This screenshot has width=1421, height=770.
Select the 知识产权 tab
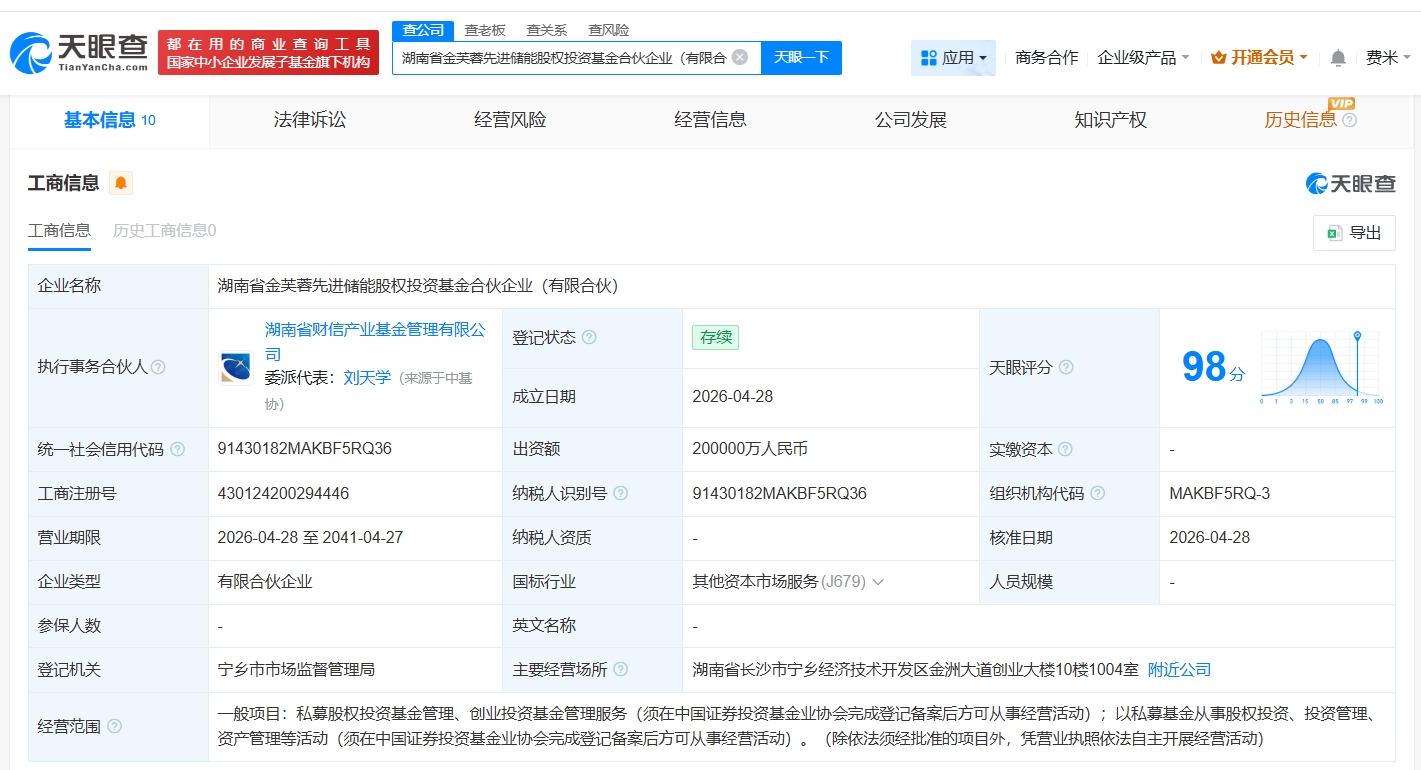tap(1110, 120)
